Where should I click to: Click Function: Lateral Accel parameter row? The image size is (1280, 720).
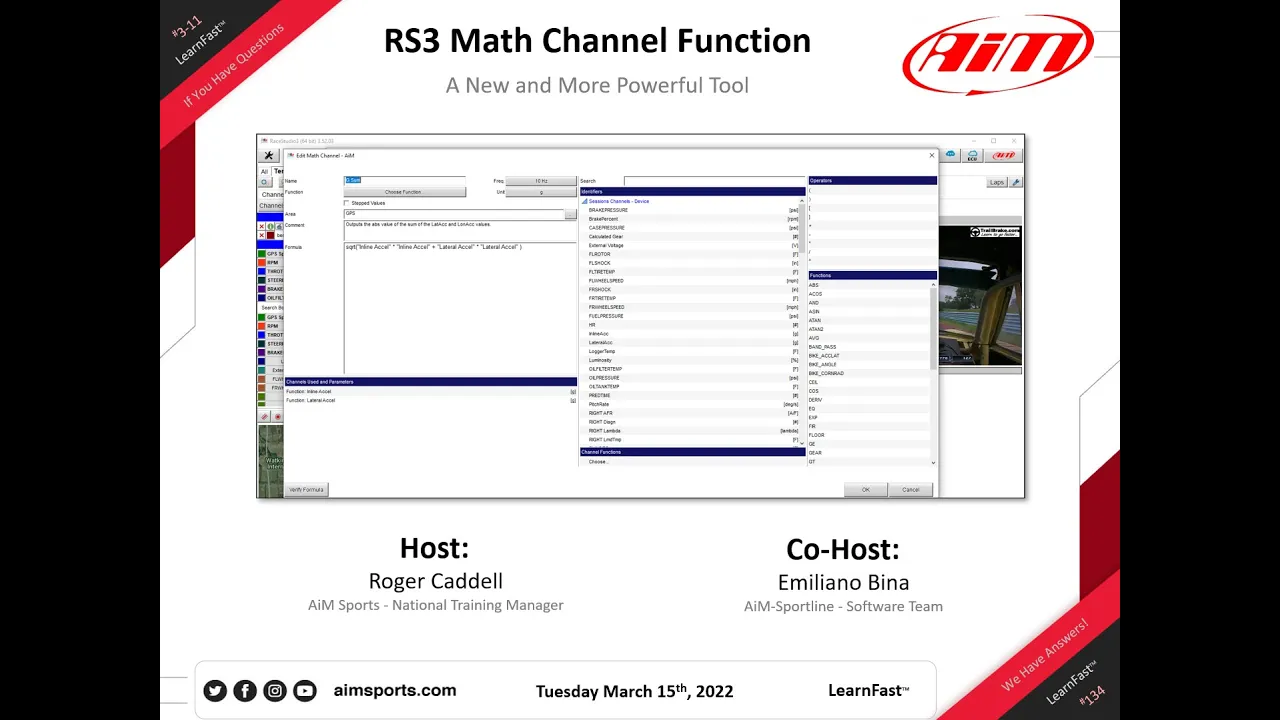tap(431, 400)
